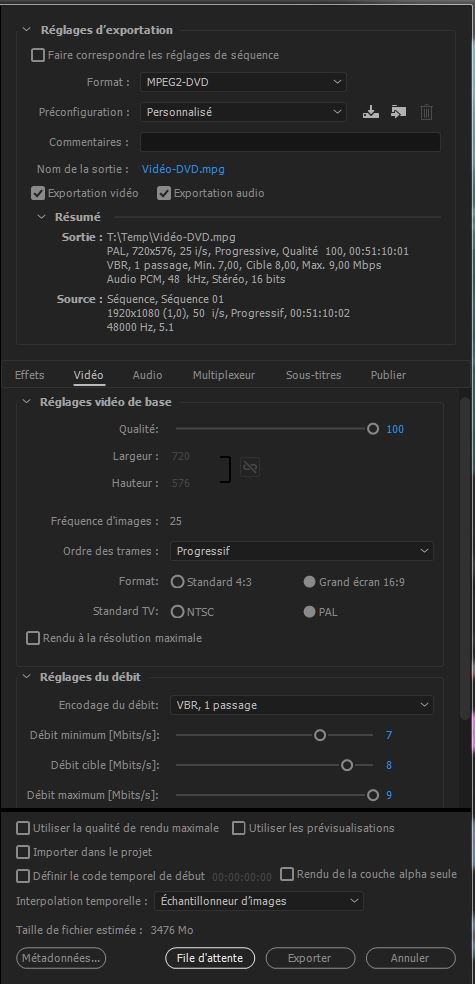Screen dimensions: 475x984
Task: Uncheck Exportation audio checkbox
Action: (x=164, y=193)
